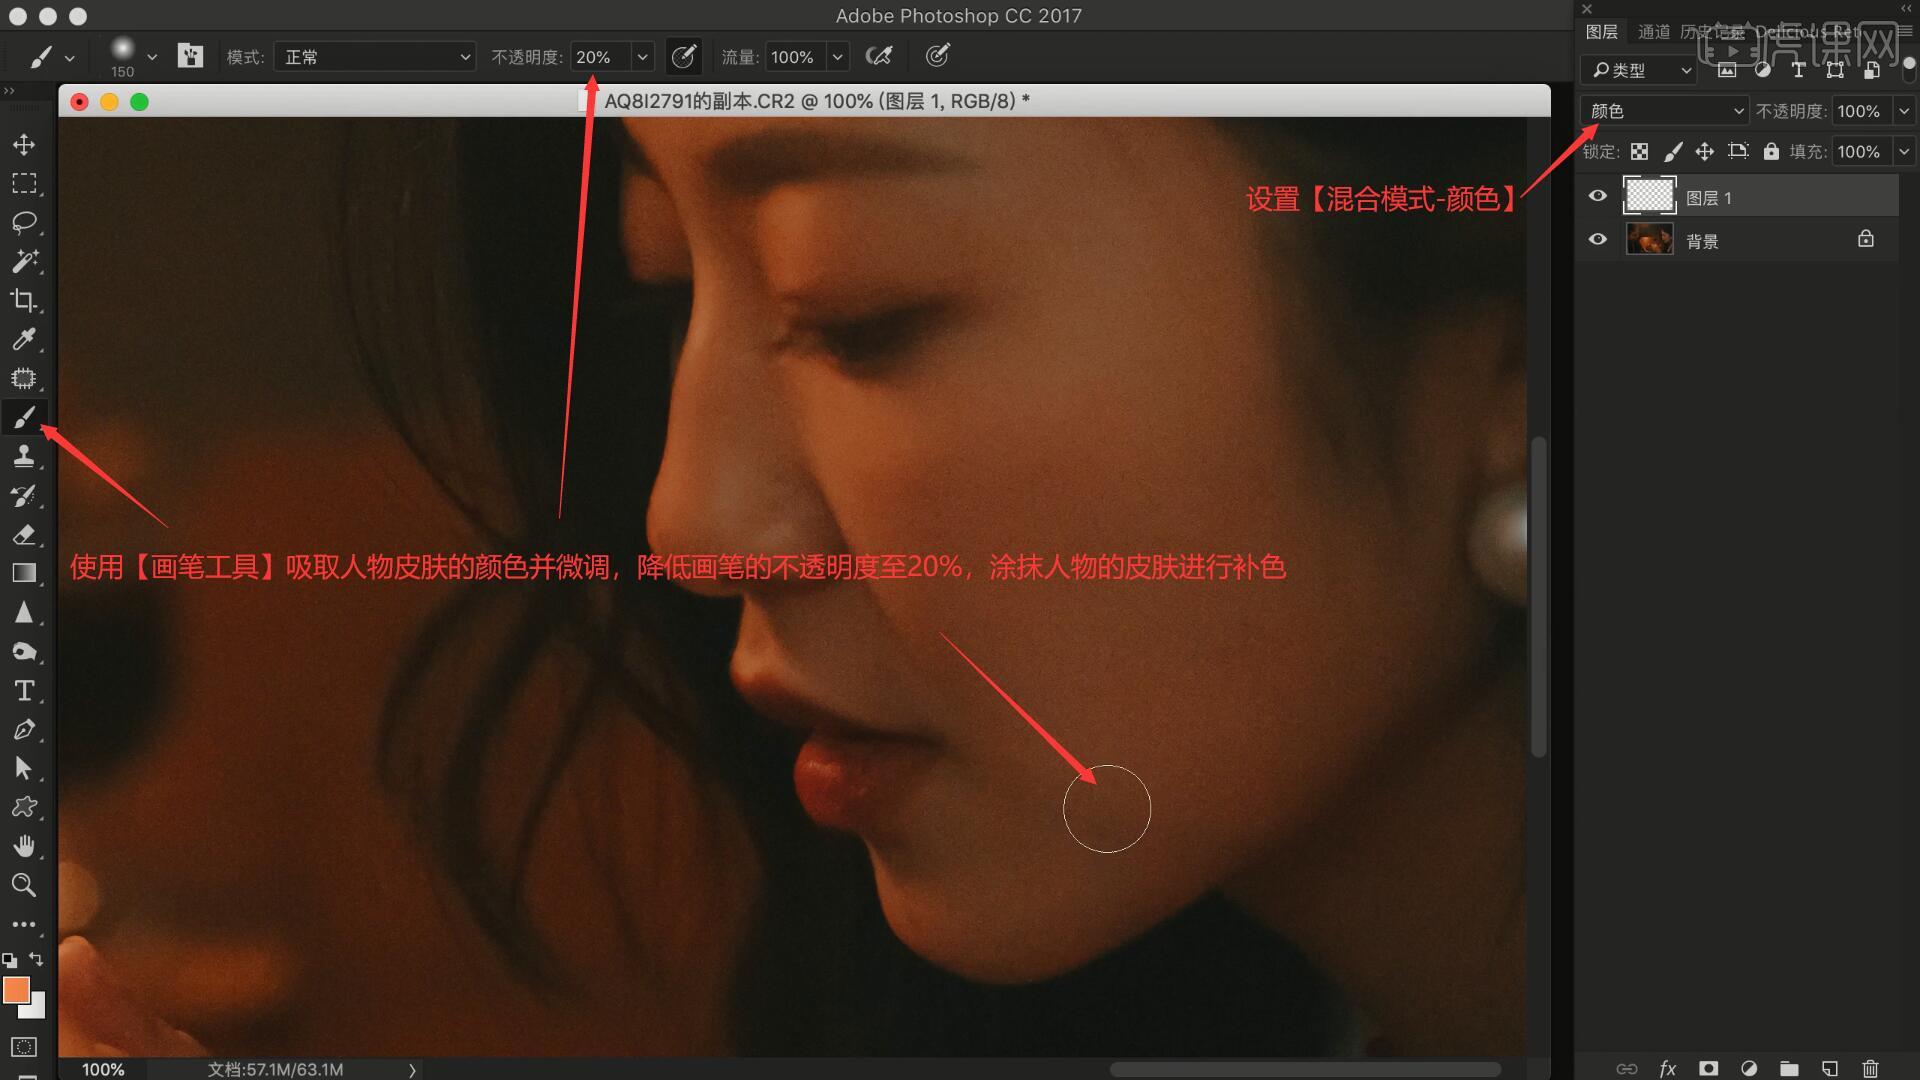Screen dimensions: 1920x1080
Task: Select the Lasso tool
Action: click(24, 222)
